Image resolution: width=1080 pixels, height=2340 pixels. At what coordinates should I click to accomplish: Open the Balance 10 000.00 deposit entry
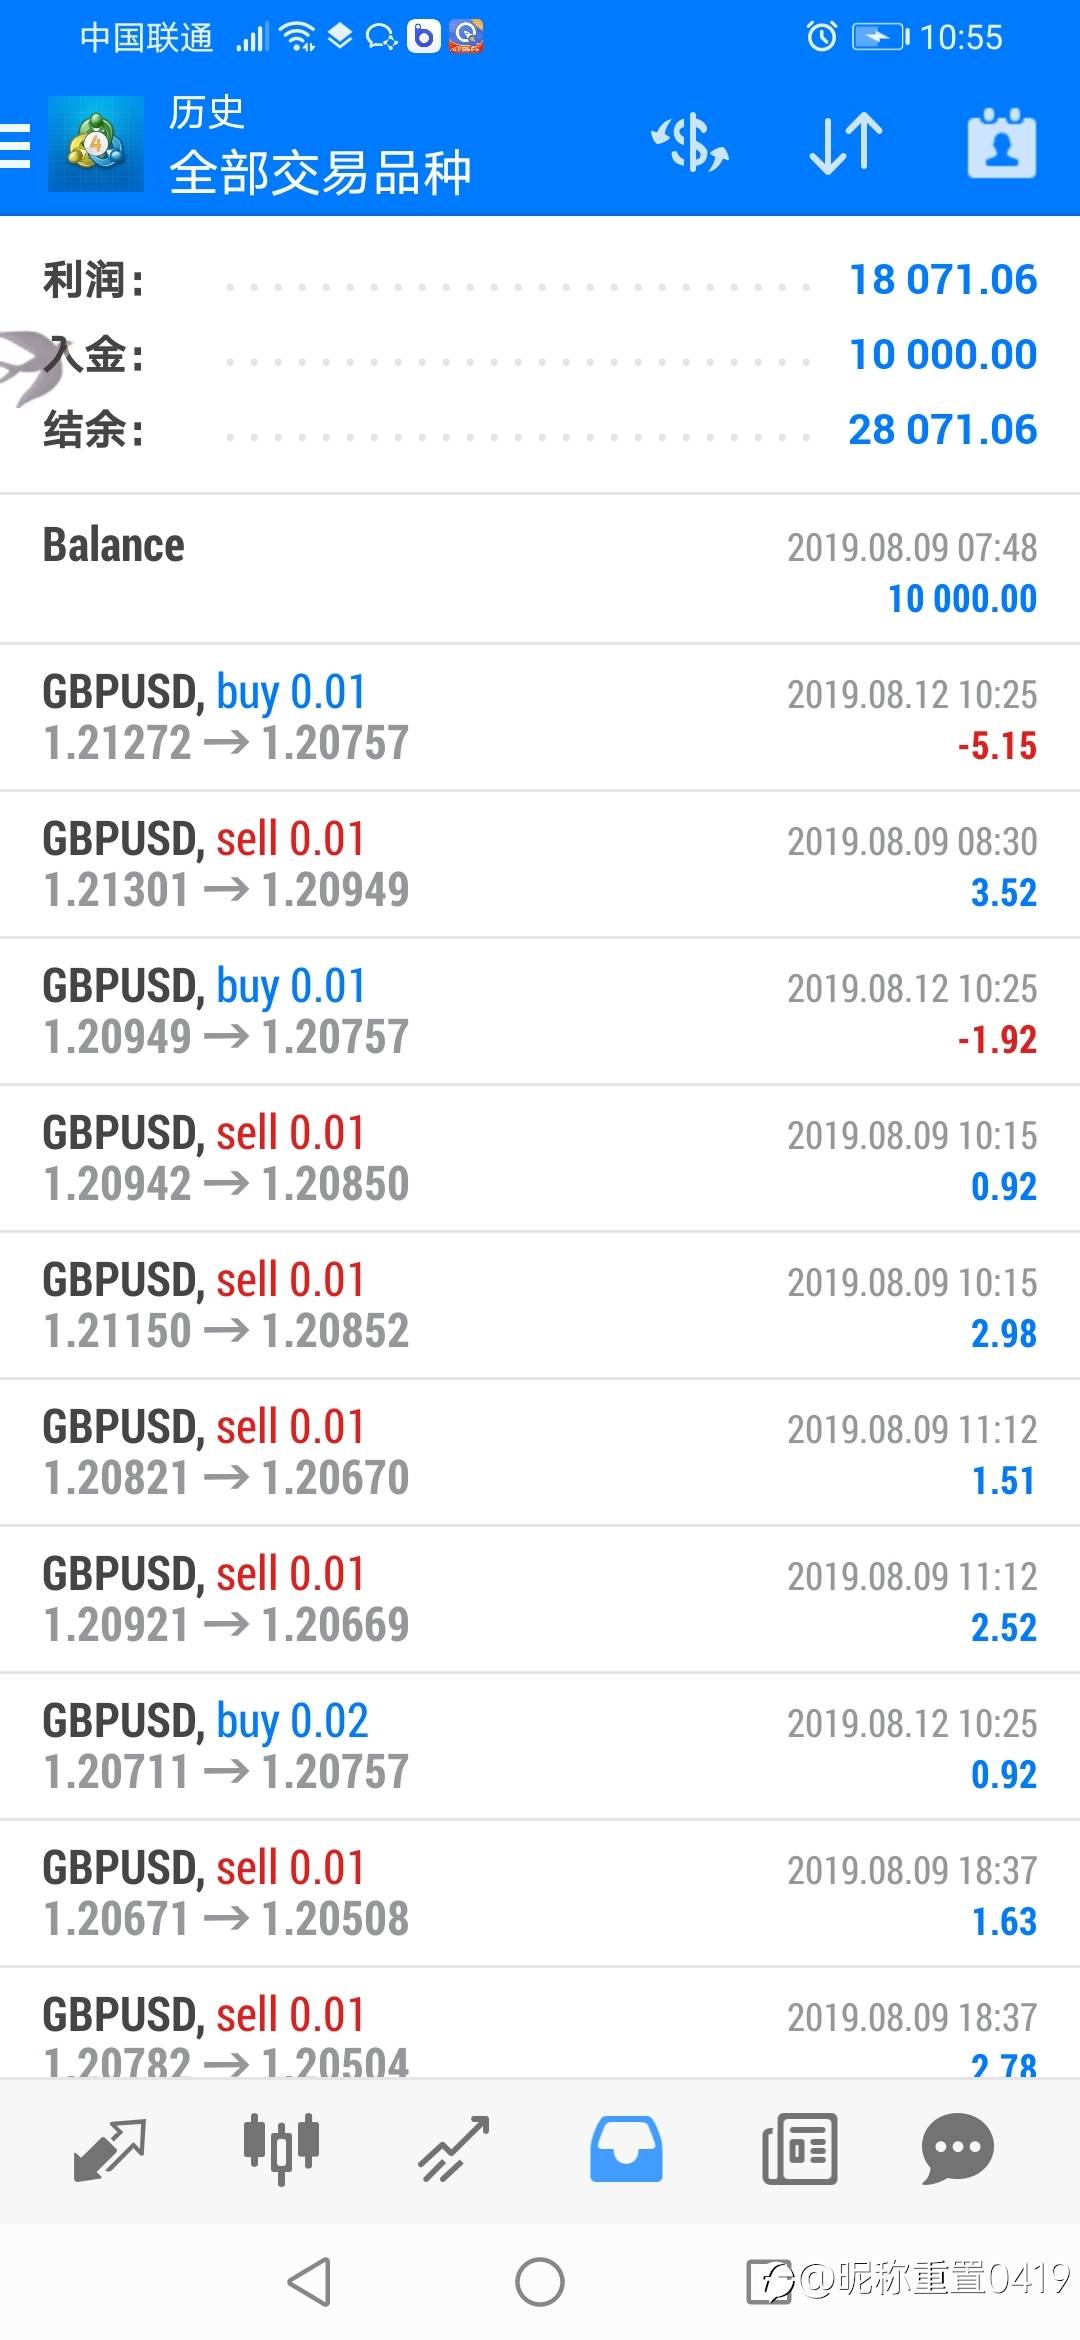click(x=540, y=570)
